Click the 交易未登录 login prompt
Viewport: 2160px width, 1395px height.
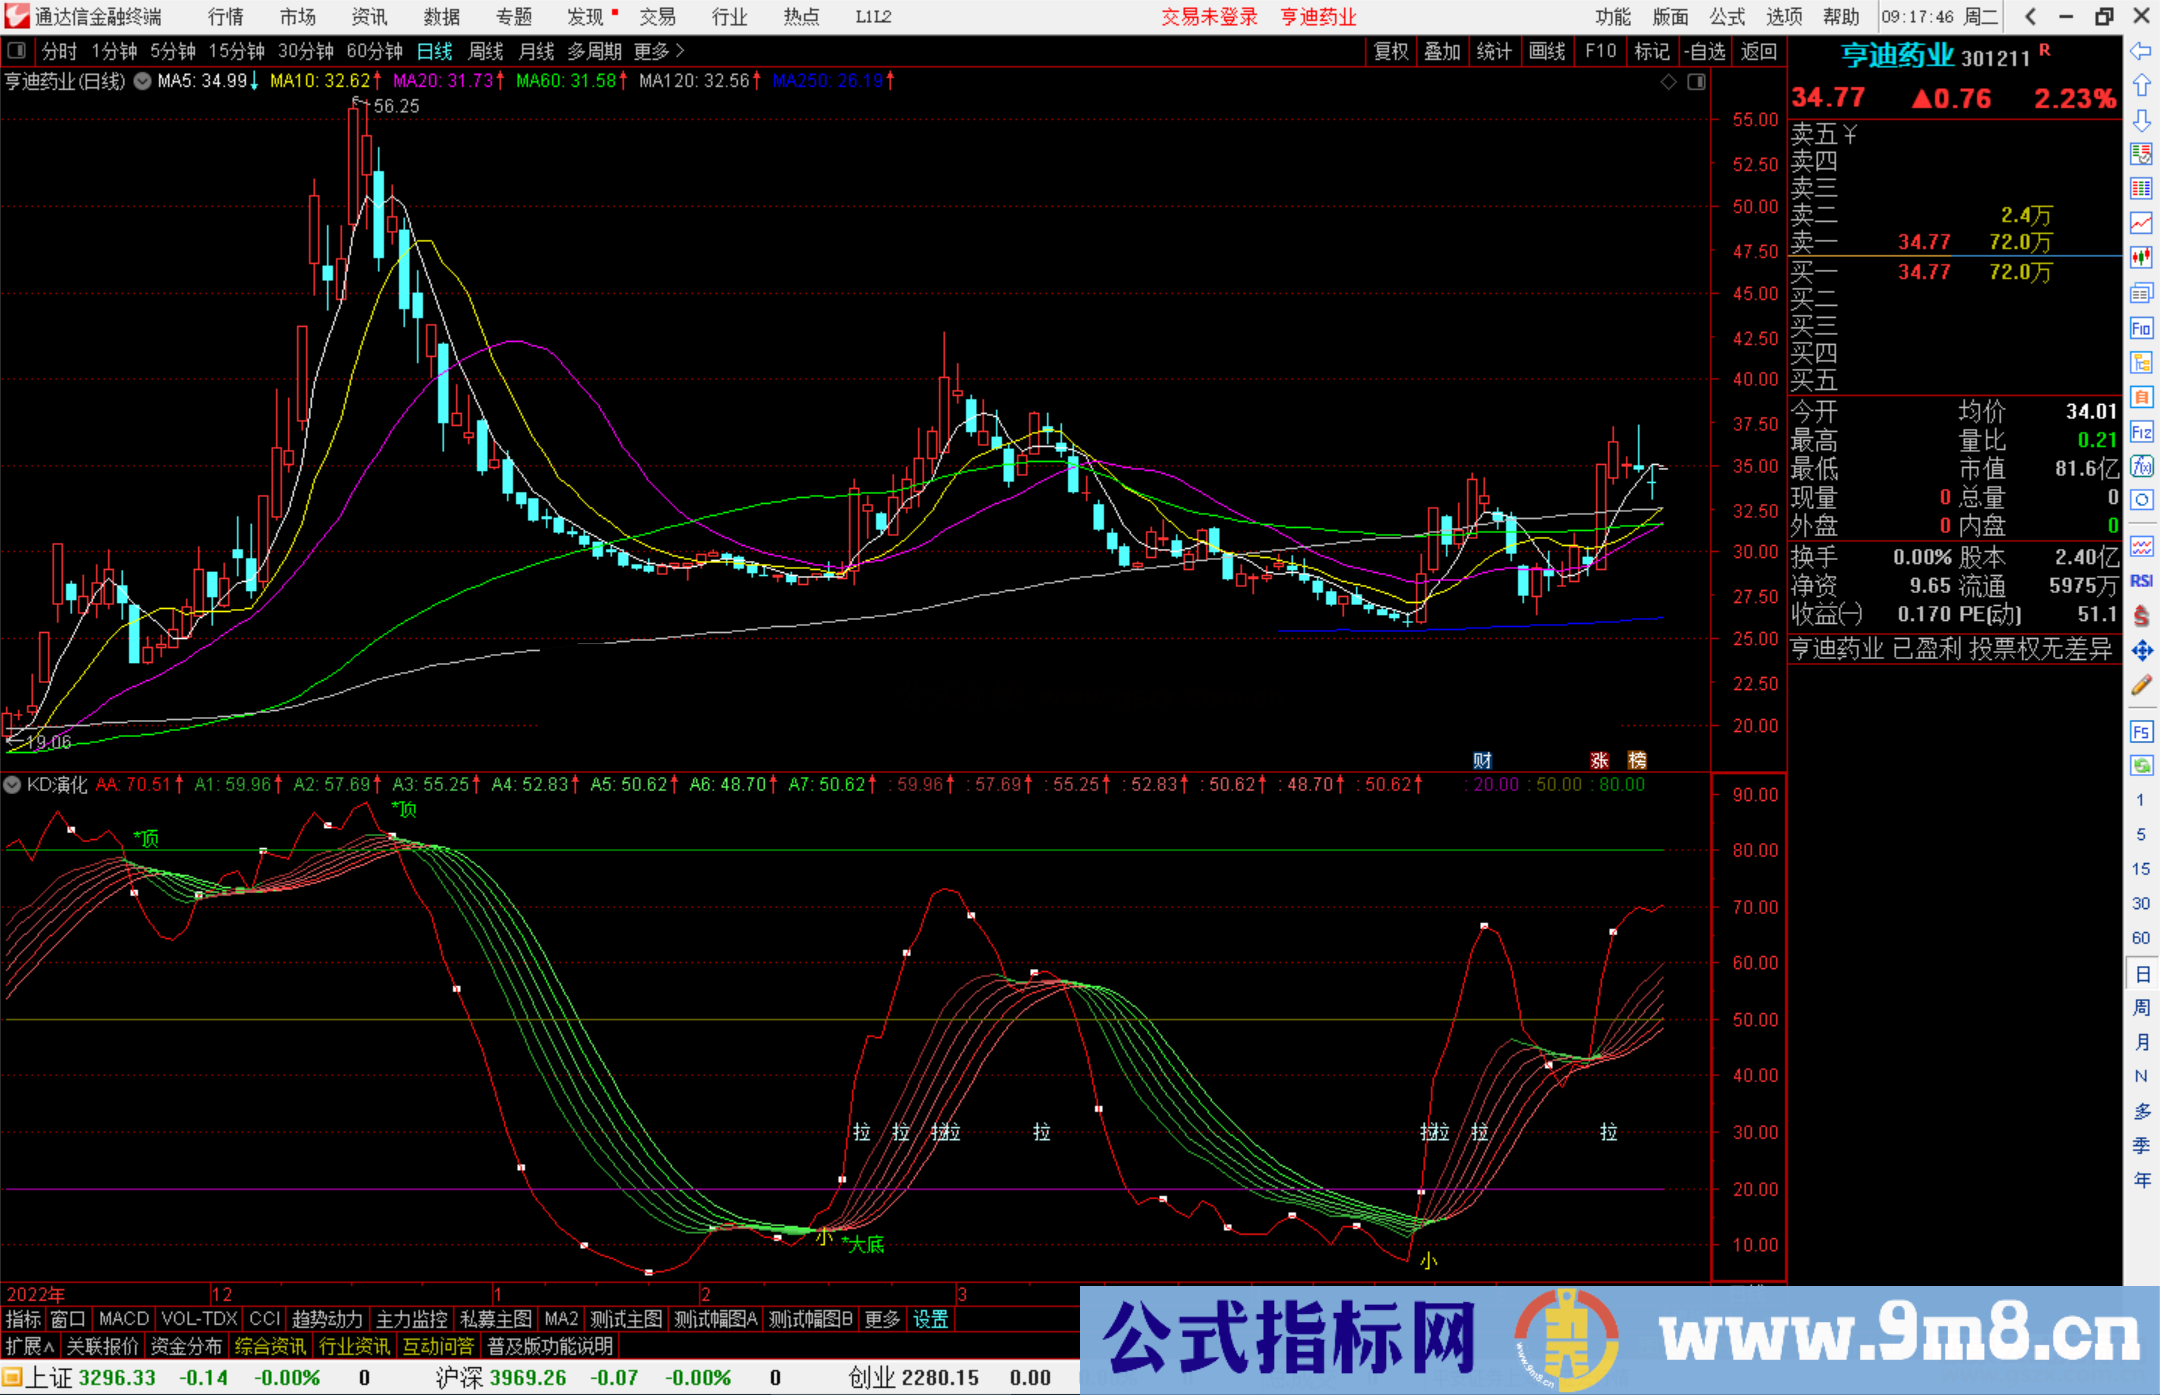tap(1210, 17)
